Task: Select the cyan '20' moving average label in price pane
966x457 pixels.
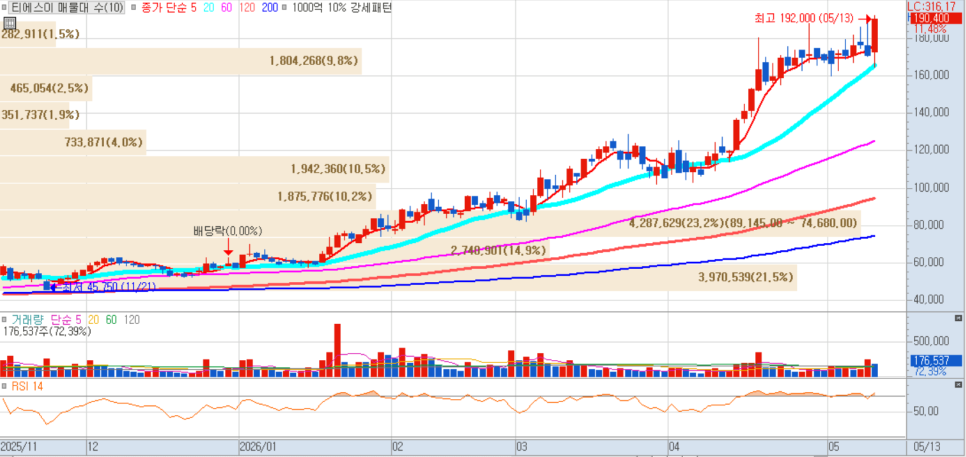Action: 208,8
